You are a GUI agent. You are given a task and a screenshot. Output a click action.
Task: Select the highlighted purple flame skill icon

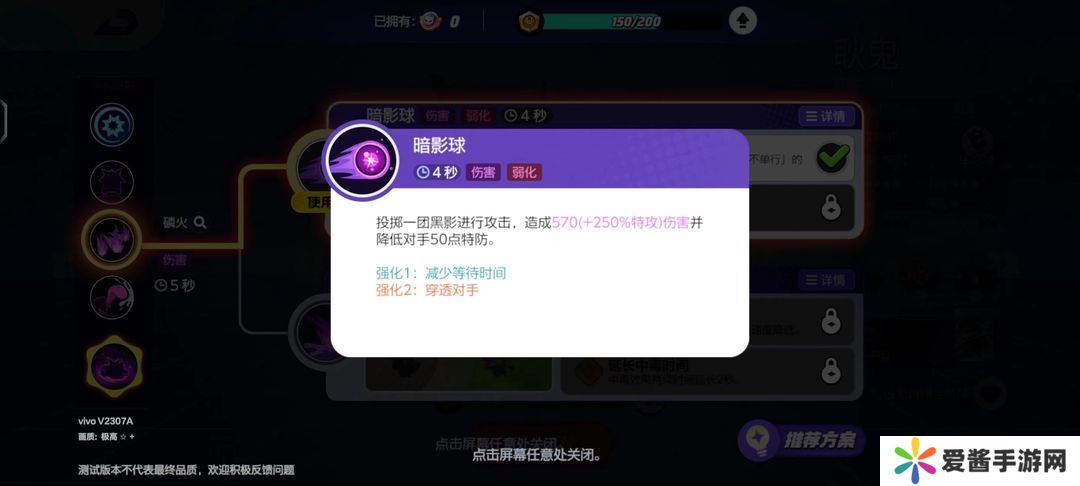tap(112, 240)
